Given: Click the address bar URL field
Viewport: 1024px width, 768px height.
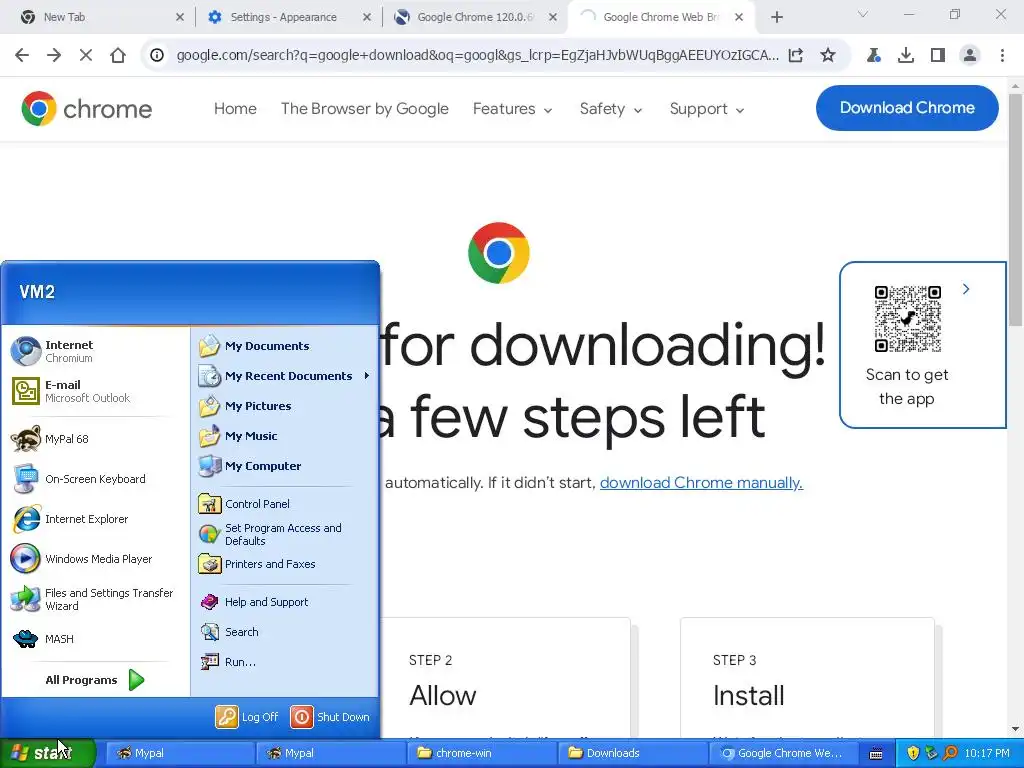Looking at the screenshot, I should [x=477, y=56].
